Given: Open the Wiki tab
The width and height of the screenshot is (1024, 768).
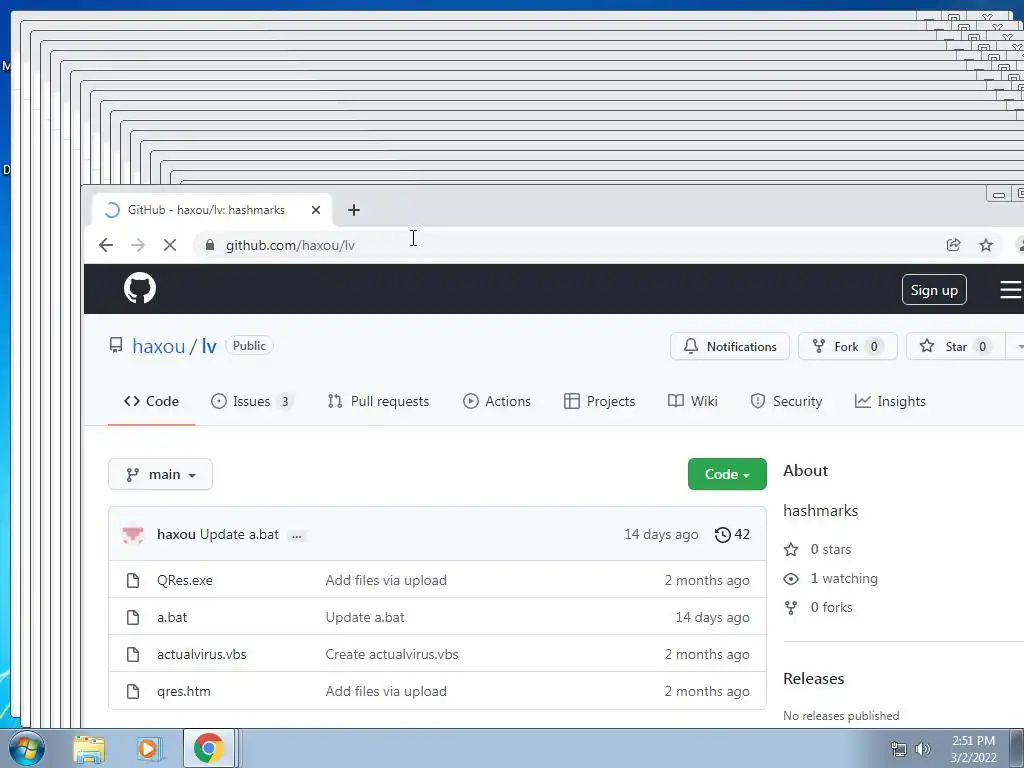Looking at the screenshot, I should (x=693, y=401).
